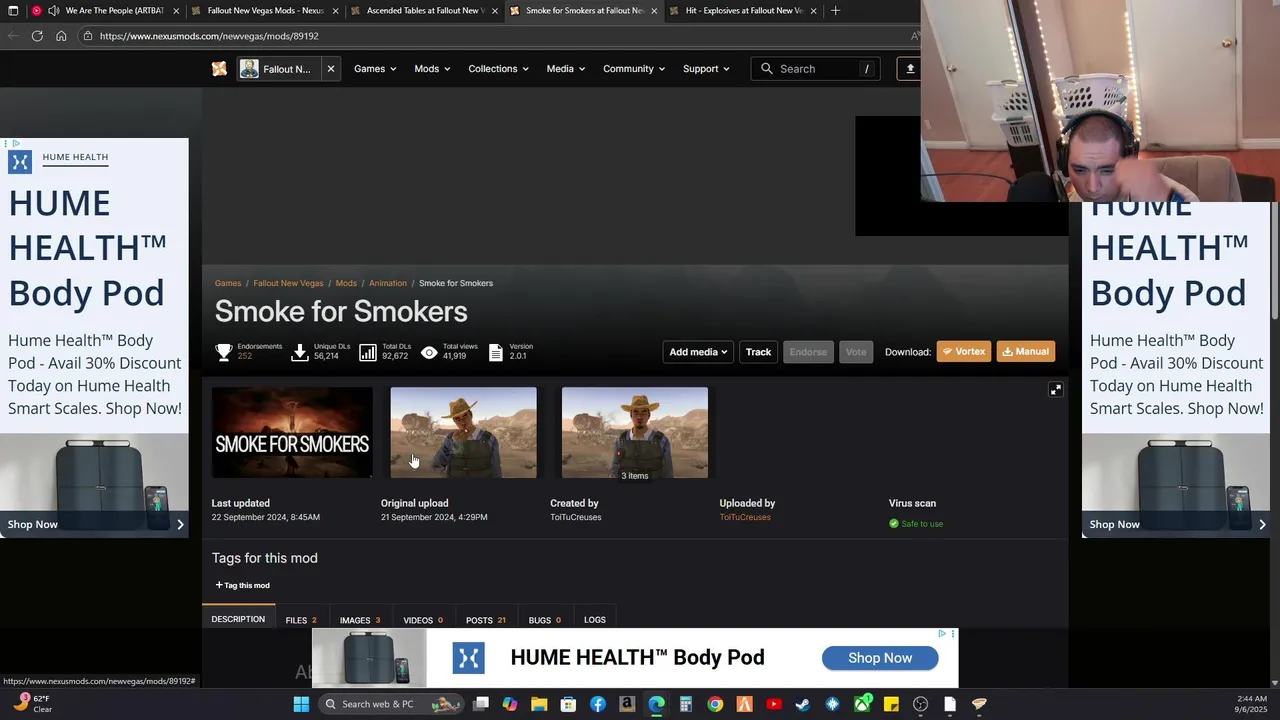This screenshot has height=720, width=1280.
Task: Click Fallout New Vegas breadcrumb link
Action: click(288, 283)
